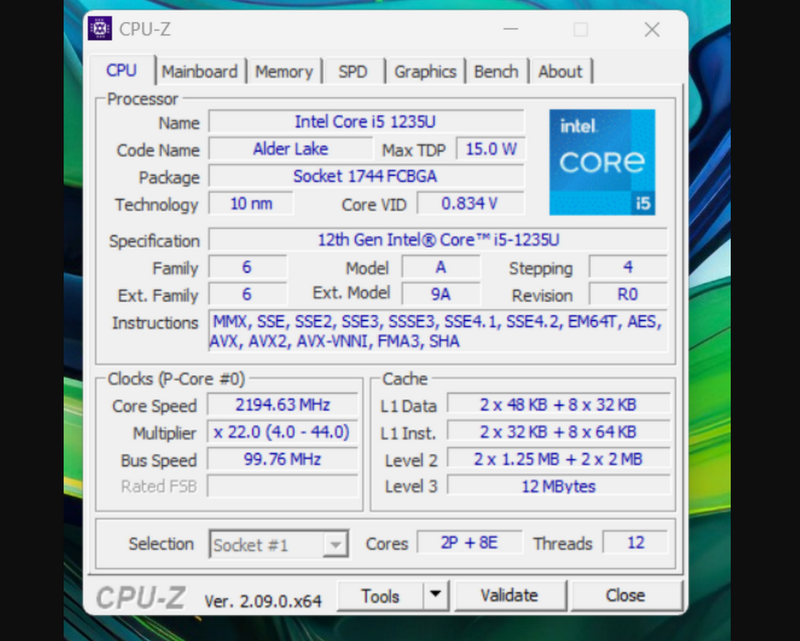Image resolution: width=800 pixels, height=641 pixels.
Task: Minimize the CPU-Z window
Action: [511, 30]
